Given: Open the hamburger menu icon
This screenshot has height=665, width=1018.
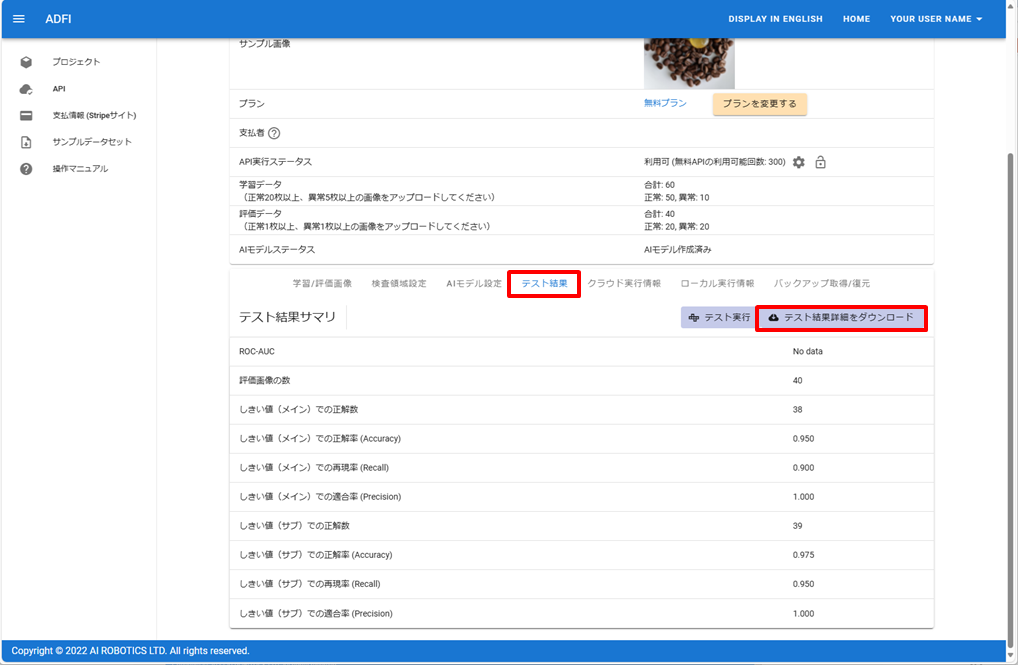Looking at the screenshot, I should click(x=19, y=19).
